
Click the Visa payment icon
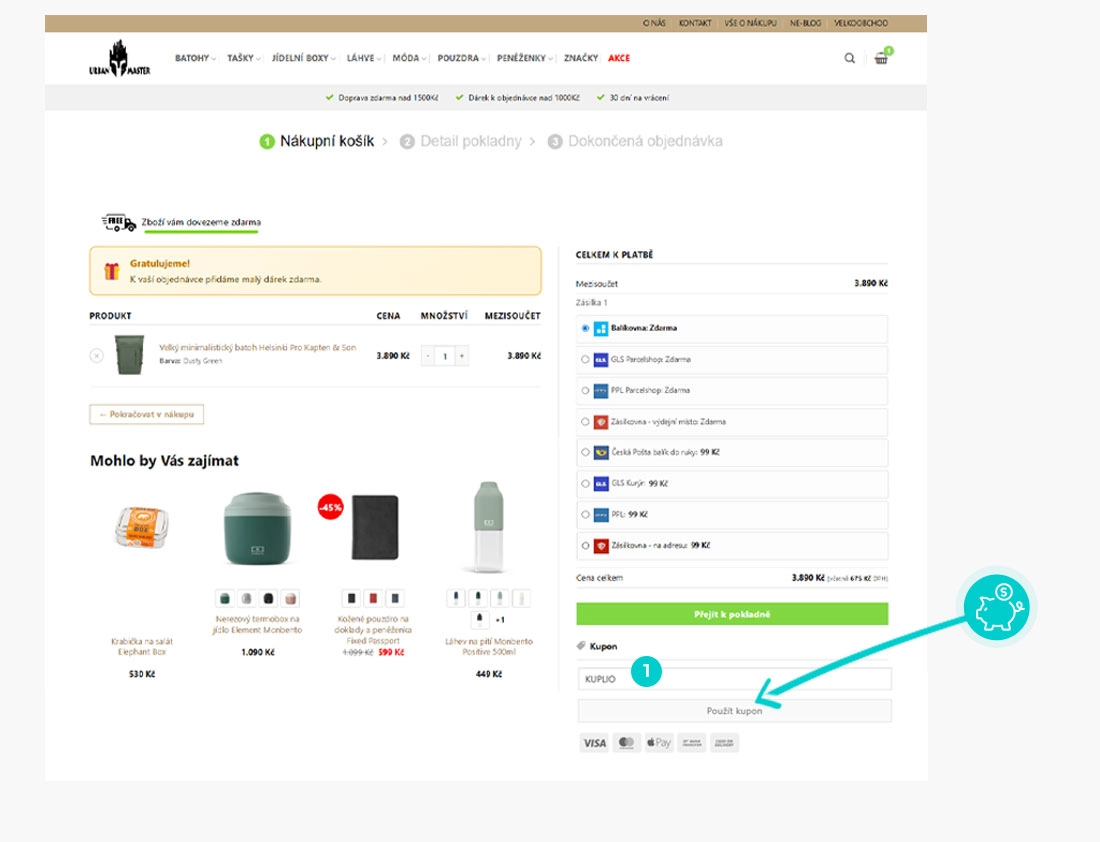(x=594, y=742)
